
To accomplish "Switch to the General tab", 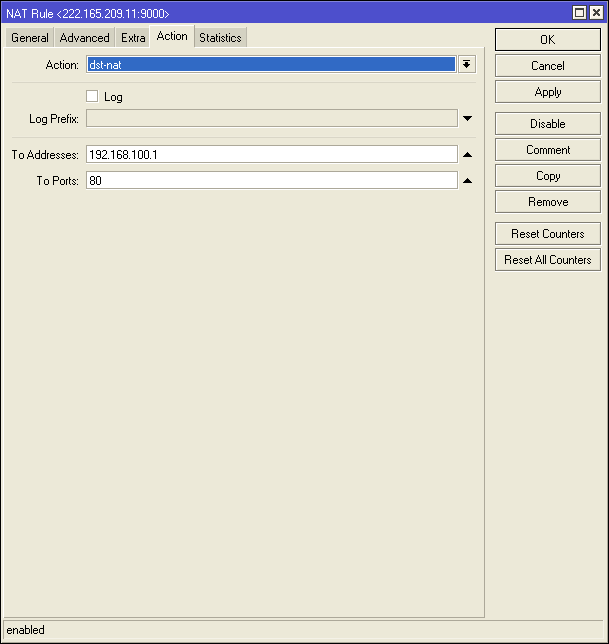I will coord(30,38).
